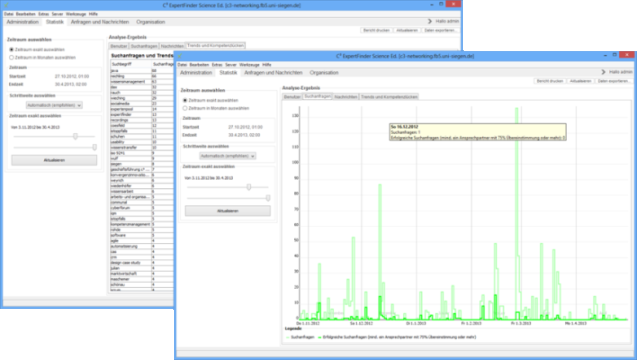Select 'Zeitraum in Monaten auswählen' radio in front window
This screenshot has width=637, height=360.
tap(185, 108)
